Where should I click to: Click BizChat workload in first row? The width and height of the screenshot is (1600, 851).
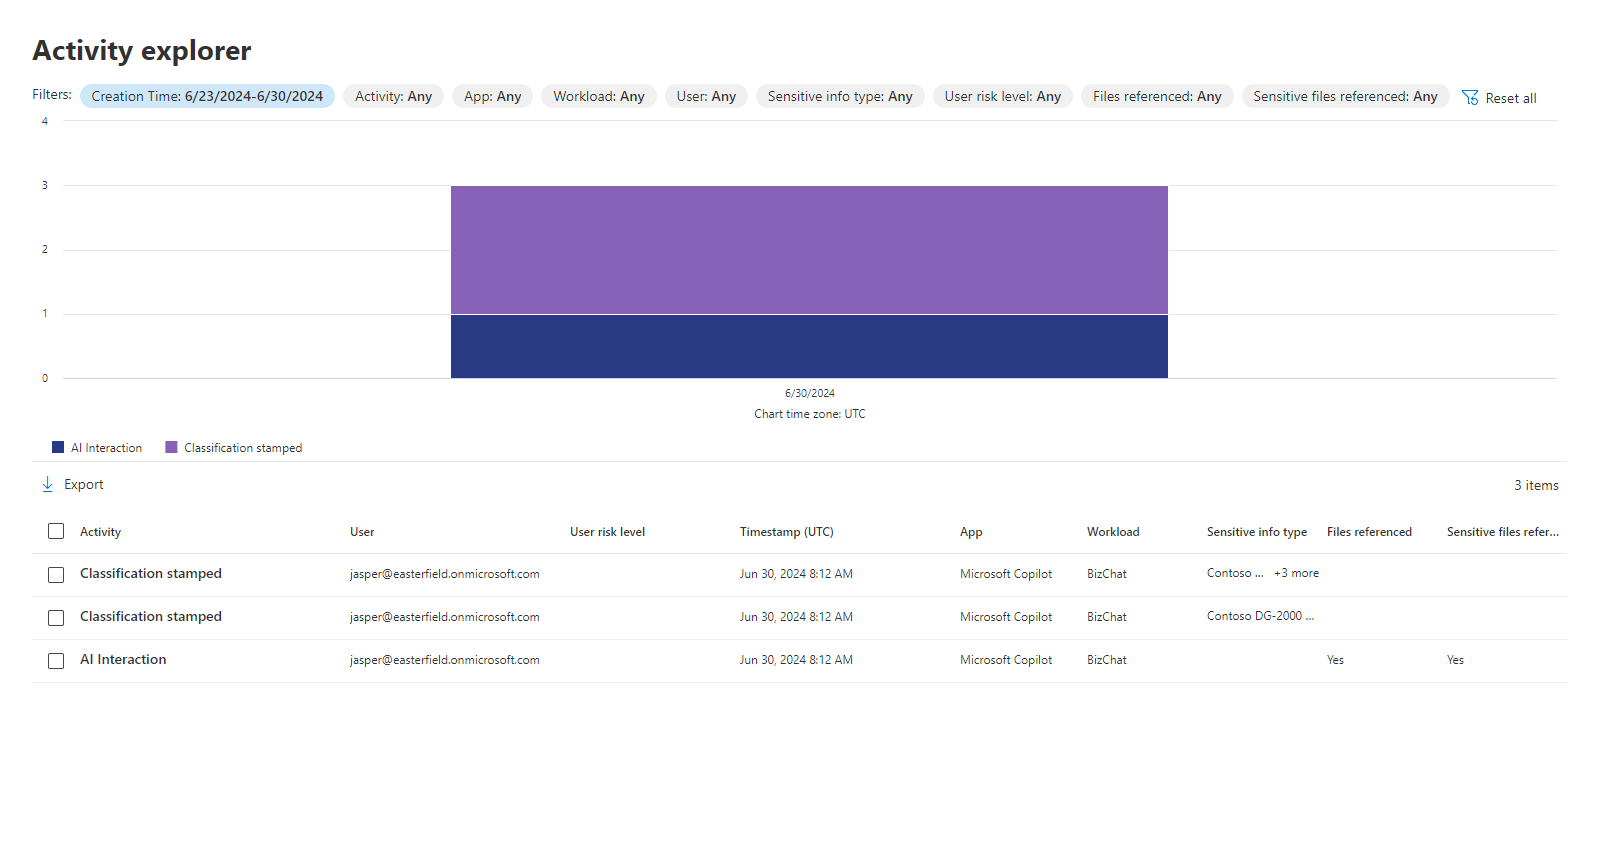(1107, 574)
